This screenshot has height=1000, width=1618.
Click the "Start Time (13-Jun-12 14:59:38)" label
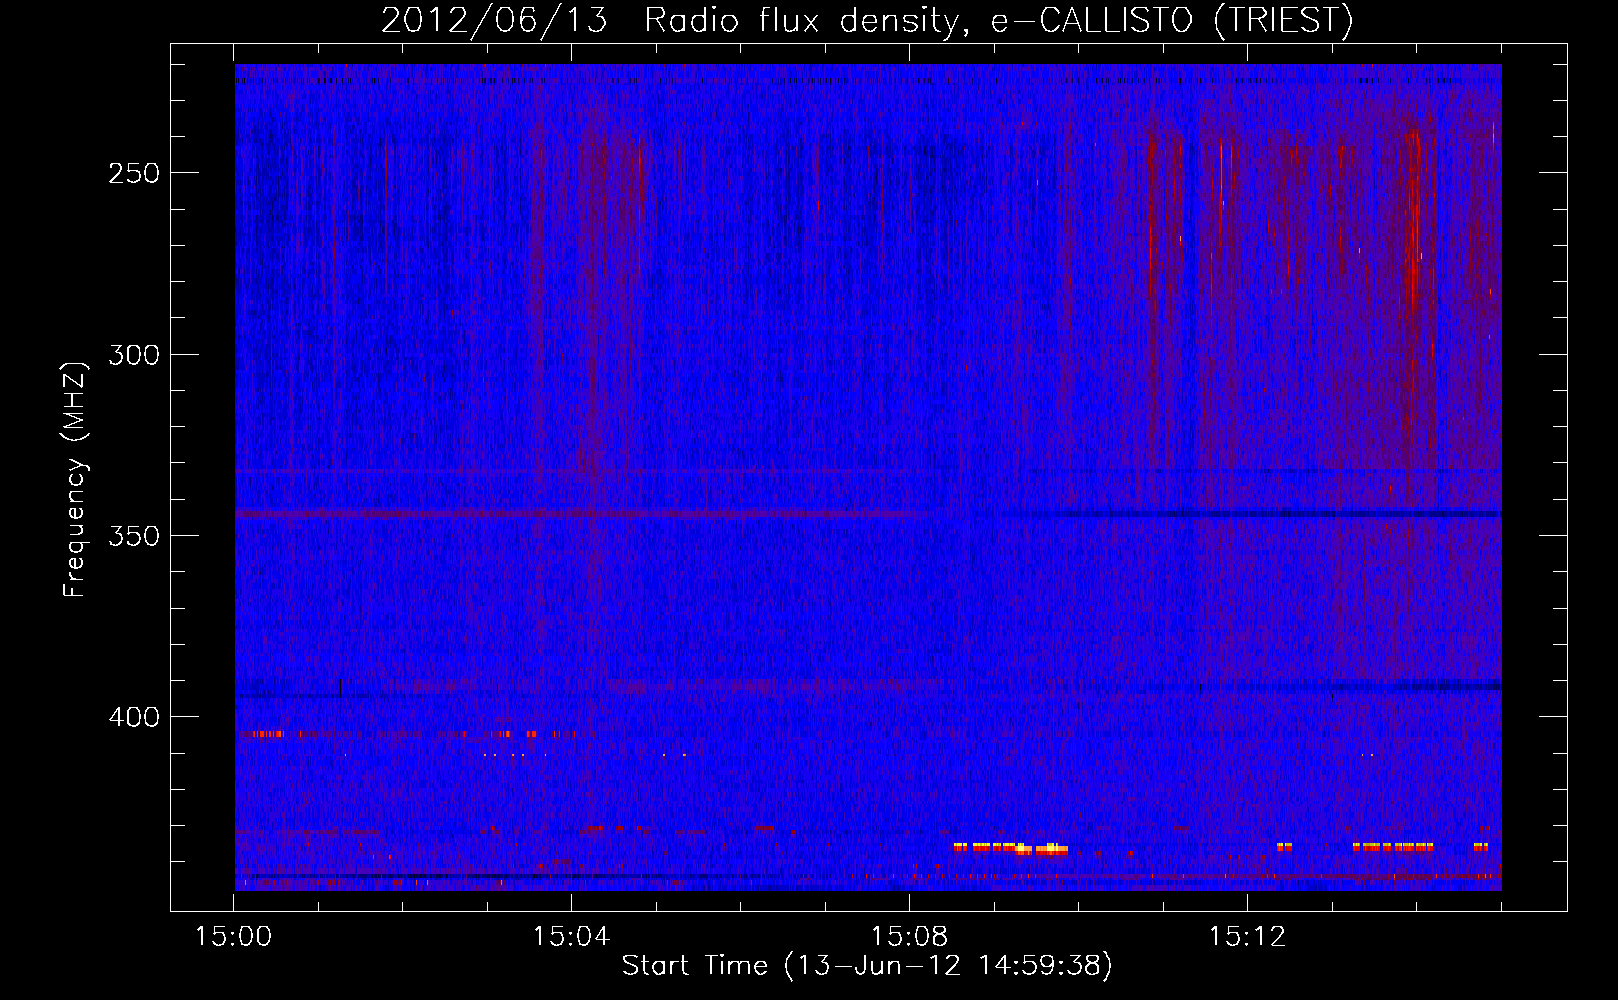point(867,966)
